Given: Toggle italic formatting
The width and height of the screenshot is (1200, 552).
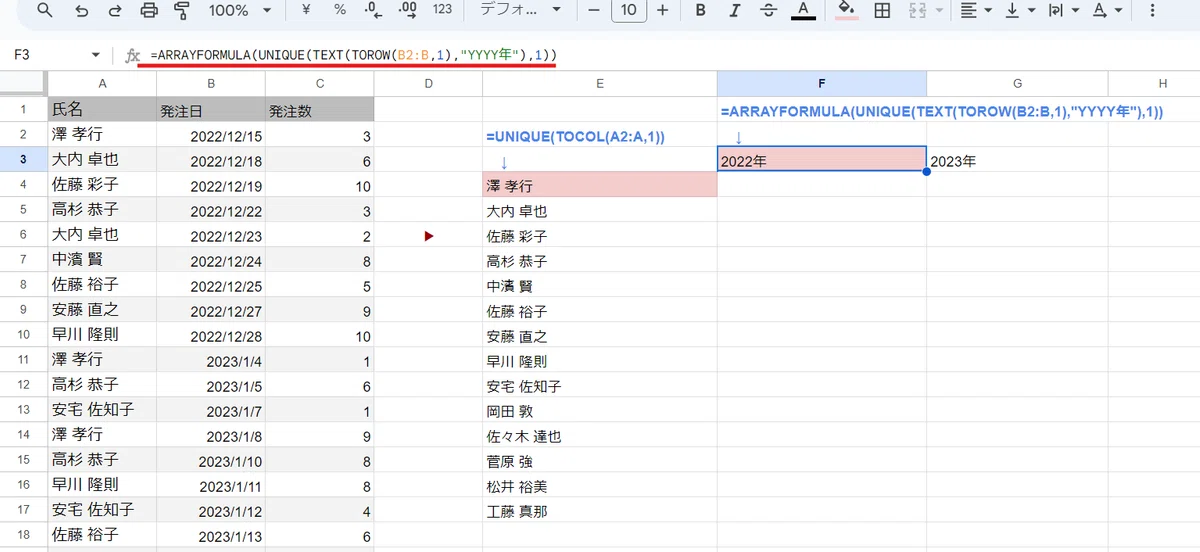Looking at the screenshot, I should pyautogui.click(x=734, y=11).
